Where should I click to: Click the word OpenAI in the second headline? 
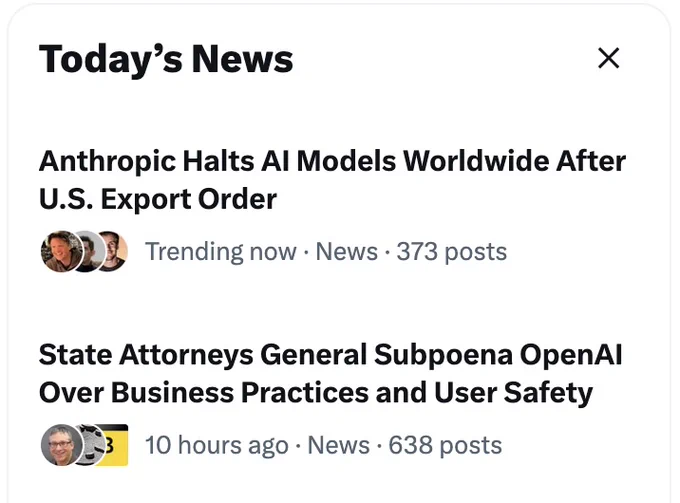[571, 355]
